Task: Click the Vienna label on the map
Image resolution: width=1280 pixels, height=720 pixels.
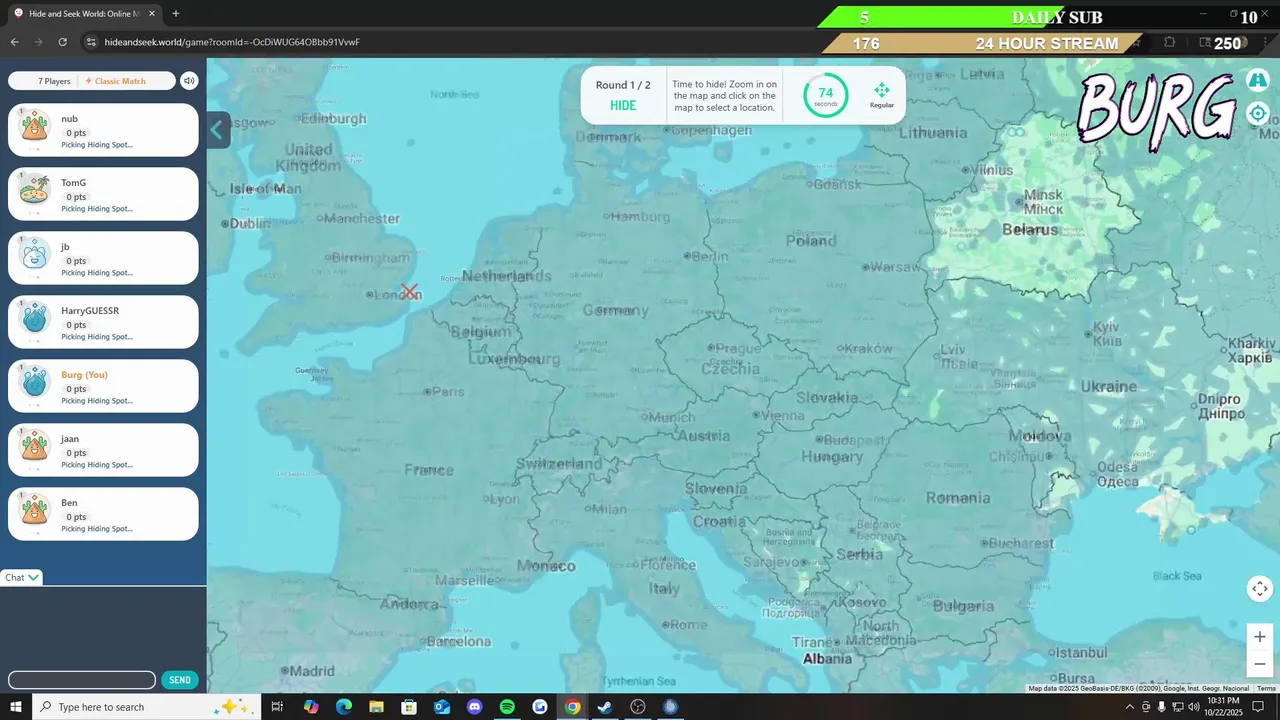Action: point(783,415)
